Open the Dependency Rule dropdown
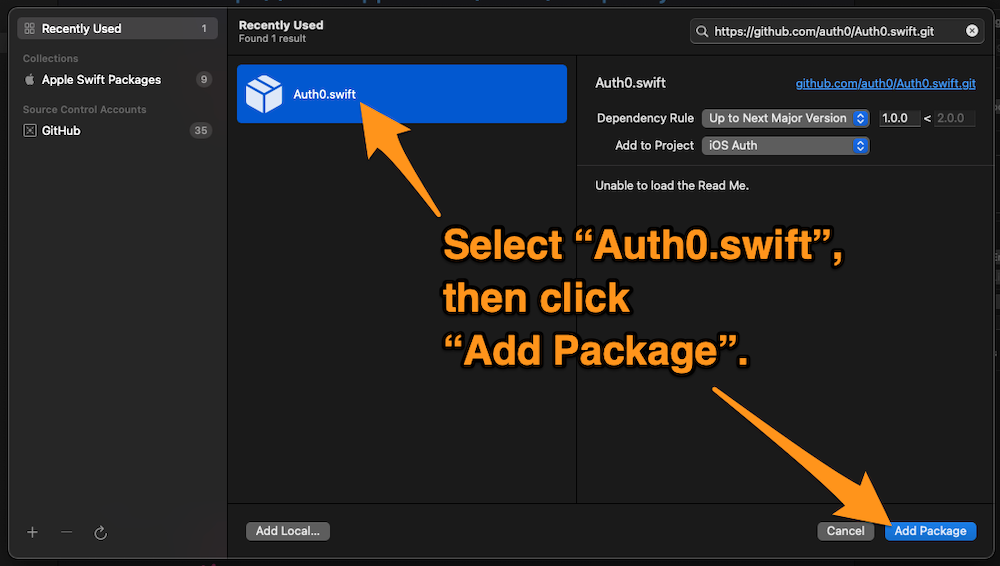1000x566 pixels. point(786,118)
